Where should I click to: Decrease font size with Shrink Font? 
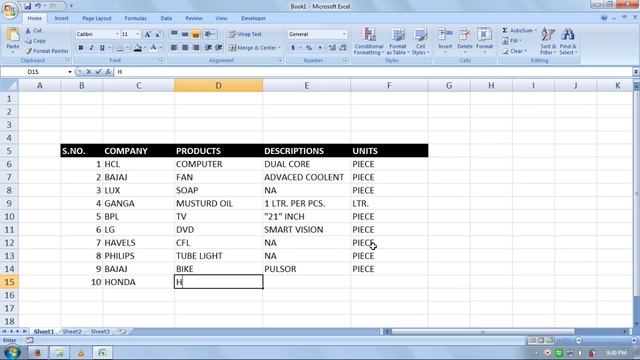(x=158, y=34)
